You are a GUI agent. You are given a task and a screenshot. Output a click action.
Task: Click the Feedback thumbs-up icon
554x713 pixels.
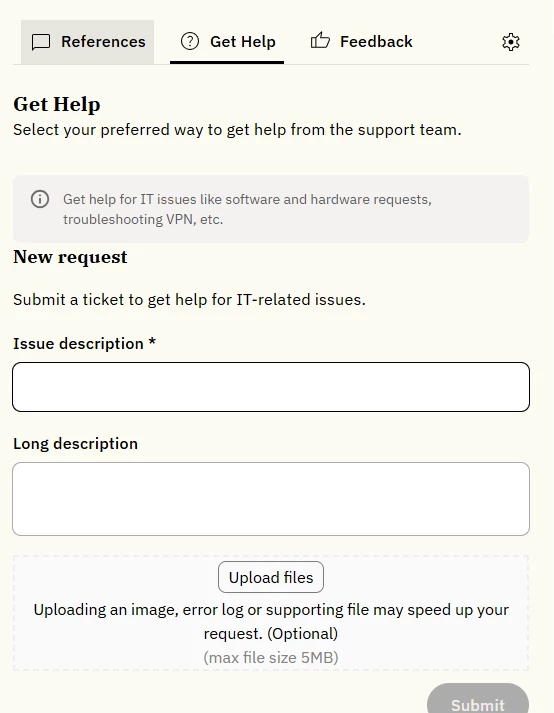coord(320,40)
